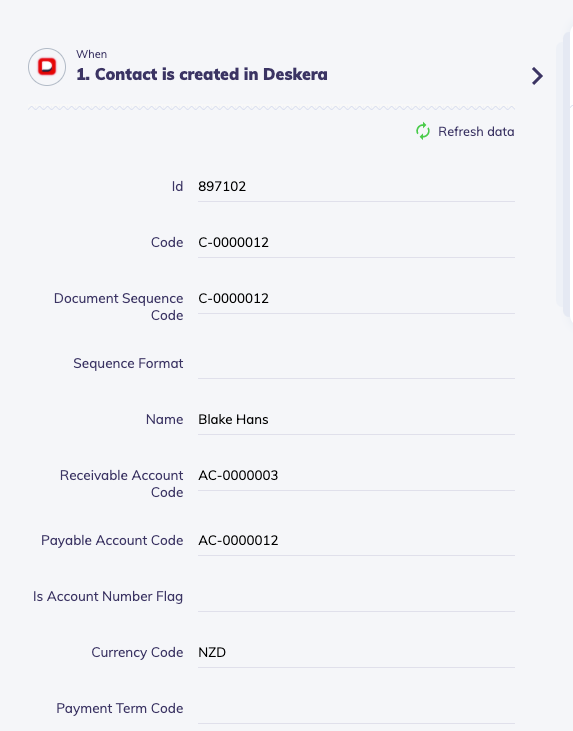Click the Sequence Format label

tap(128, 363)
